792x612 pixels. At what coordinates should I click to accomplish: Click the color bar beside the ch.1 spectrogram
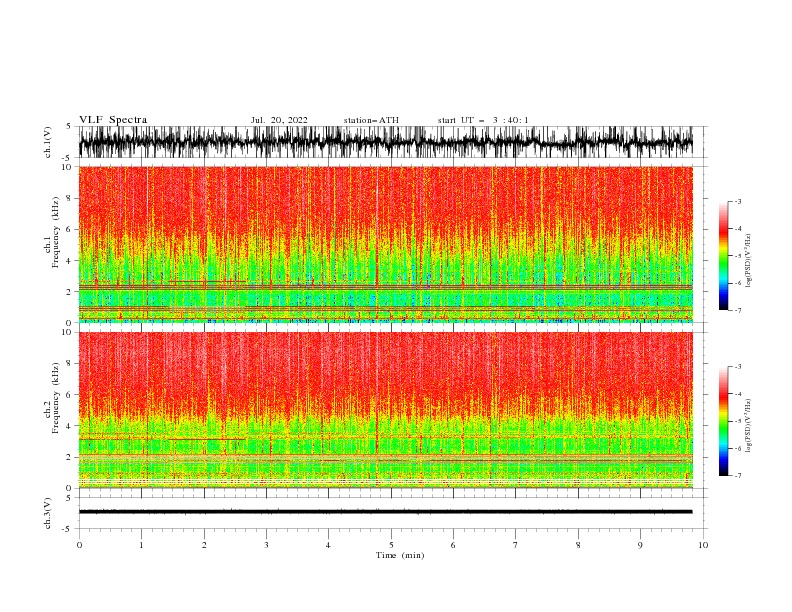(x=723, y=256)
